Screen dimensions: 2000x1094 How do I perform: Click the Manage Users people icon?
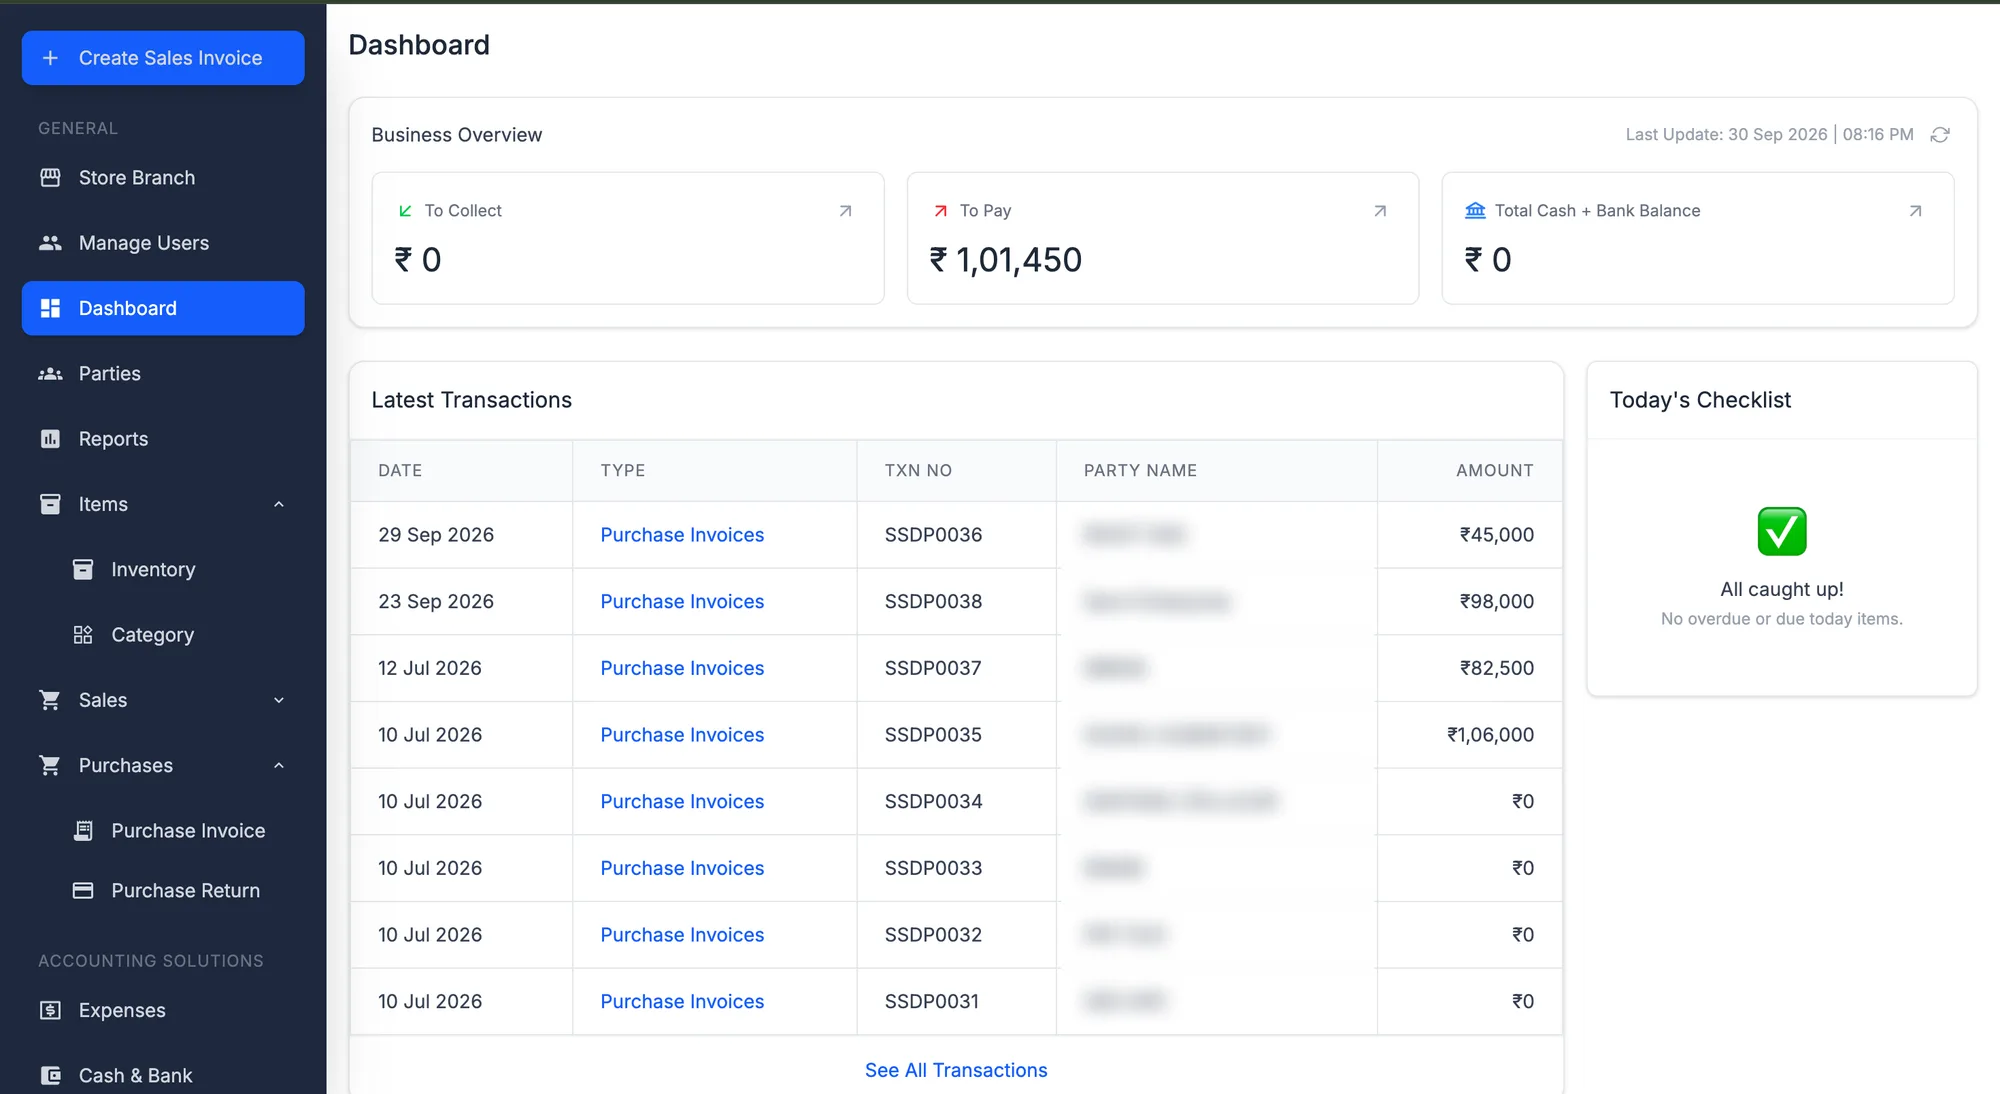(x=50, y=243)
